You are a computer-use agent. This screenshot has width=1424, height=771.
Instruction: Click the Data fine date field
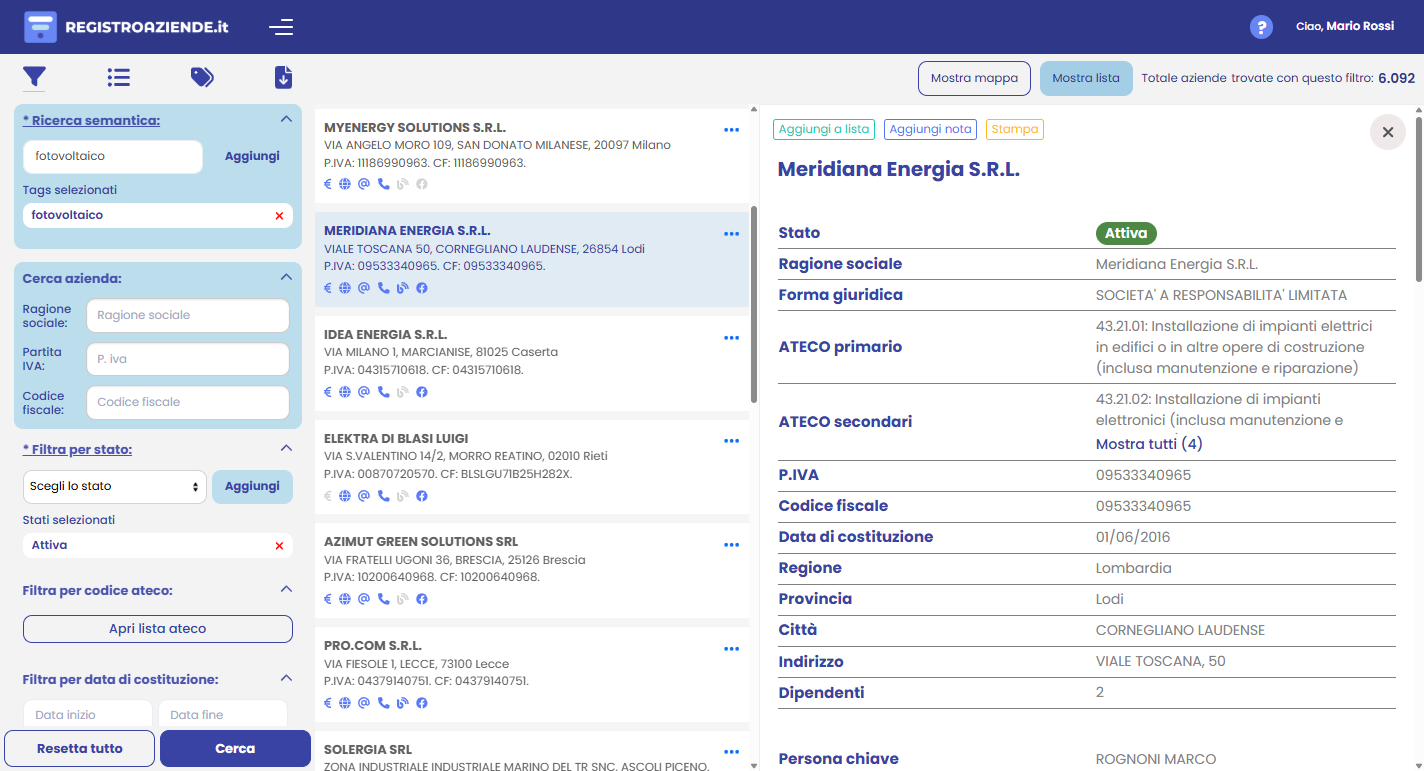(223, 714)
